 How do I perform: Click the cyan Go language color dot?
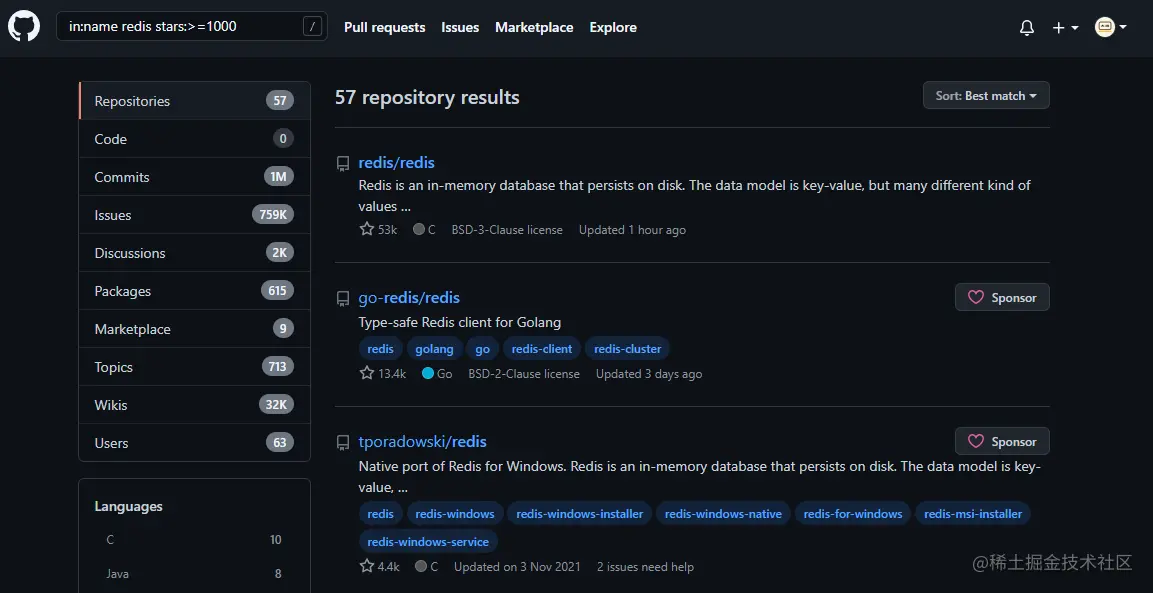[x=427, y=373]
